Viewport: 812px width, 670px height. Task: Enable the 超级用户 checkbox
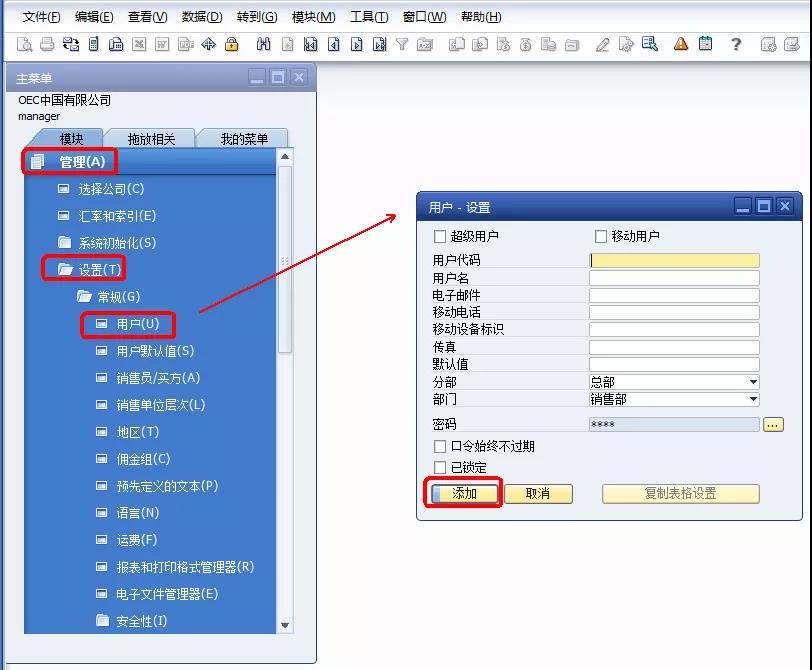coord(440,235)
